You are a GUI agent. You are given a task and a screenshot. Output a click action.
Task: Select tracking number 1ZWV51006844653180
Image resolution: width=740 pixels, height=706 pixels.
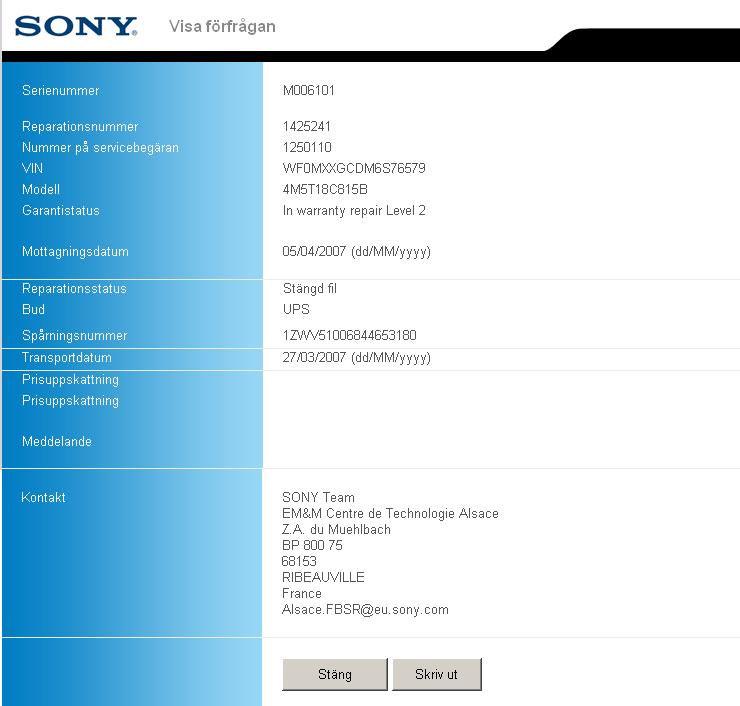pyautogui.click(x=349, y=335)
